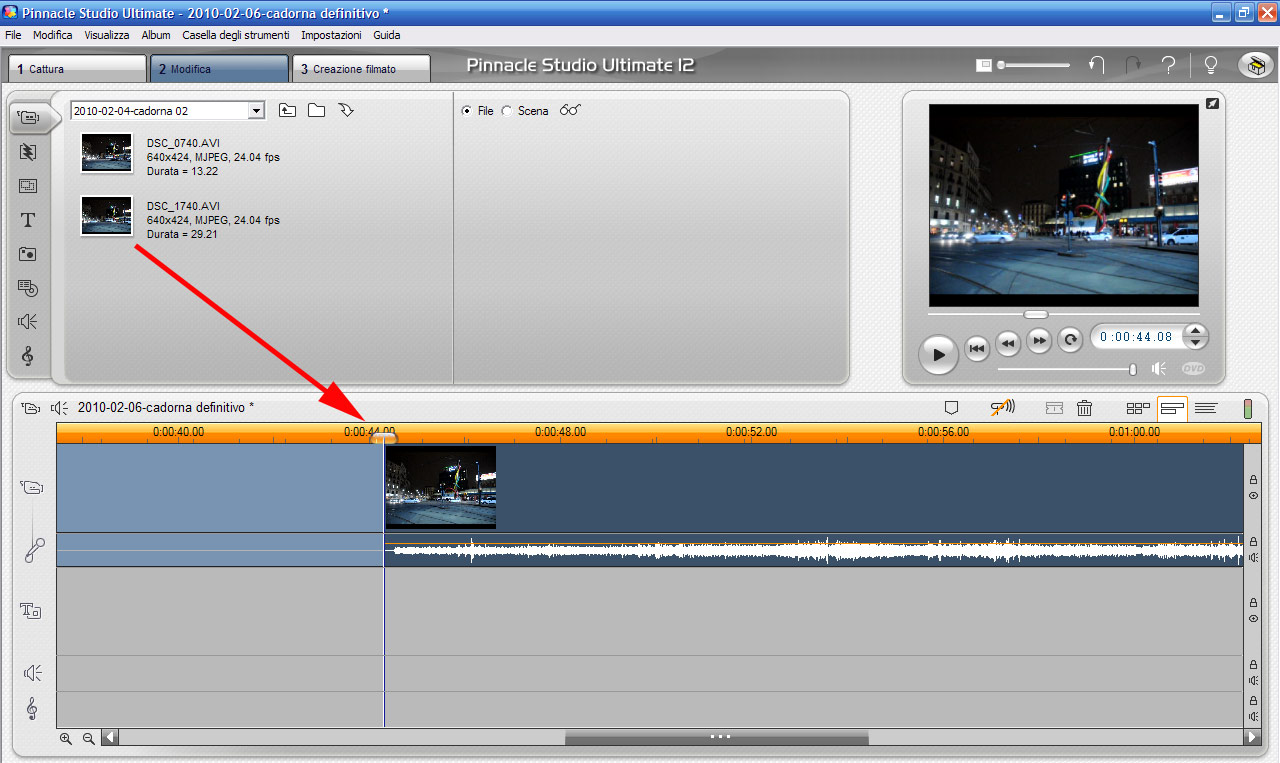Open the Modifica menu

tap(53, 35)
